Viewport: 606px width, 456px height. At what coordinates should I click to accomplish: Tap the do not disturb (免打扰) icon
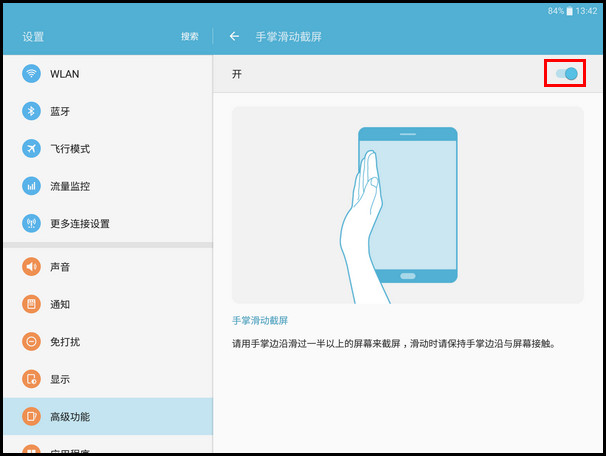click(31, 342)
